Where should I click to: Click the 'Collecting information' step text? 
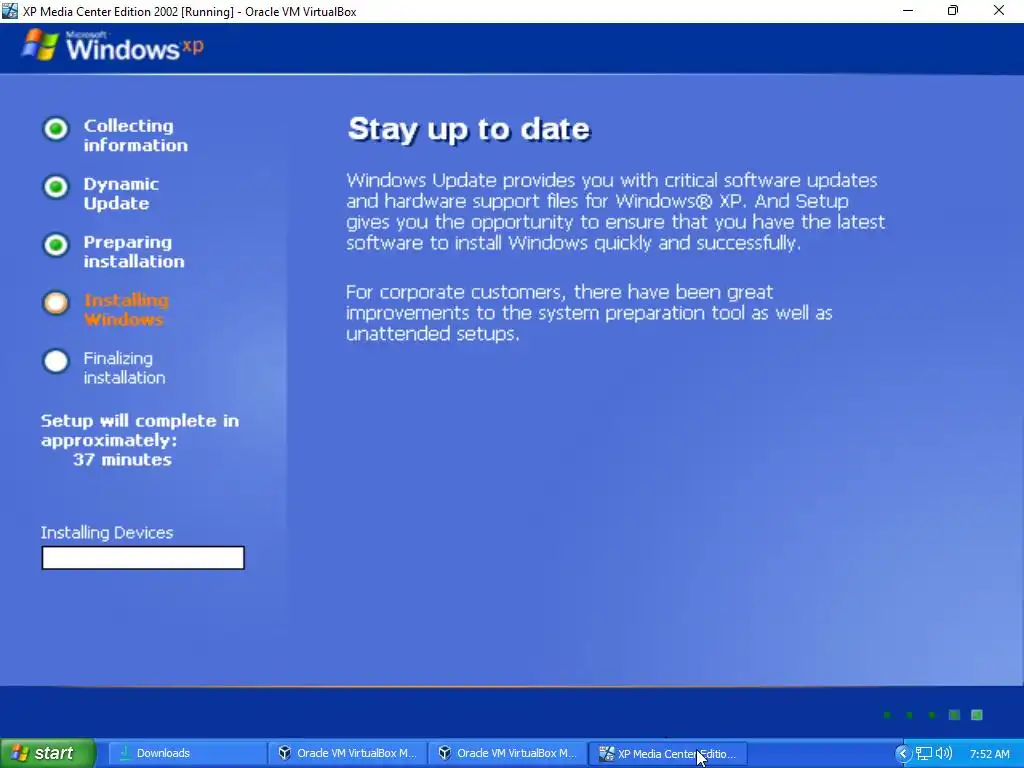pos(135,135)
